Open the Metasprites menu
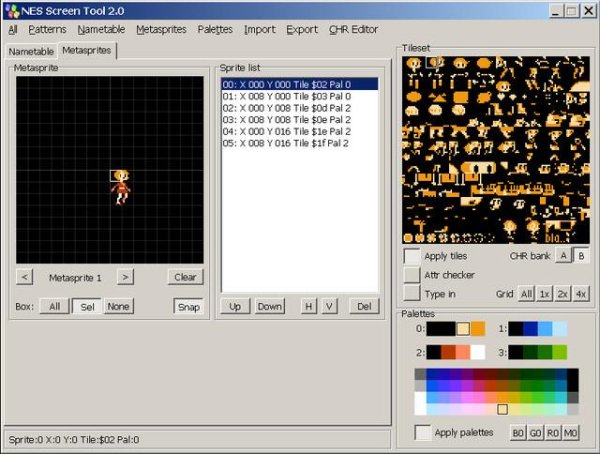This screenshot has width=600, height=454. pyautogui.click(x=161, y=29)
